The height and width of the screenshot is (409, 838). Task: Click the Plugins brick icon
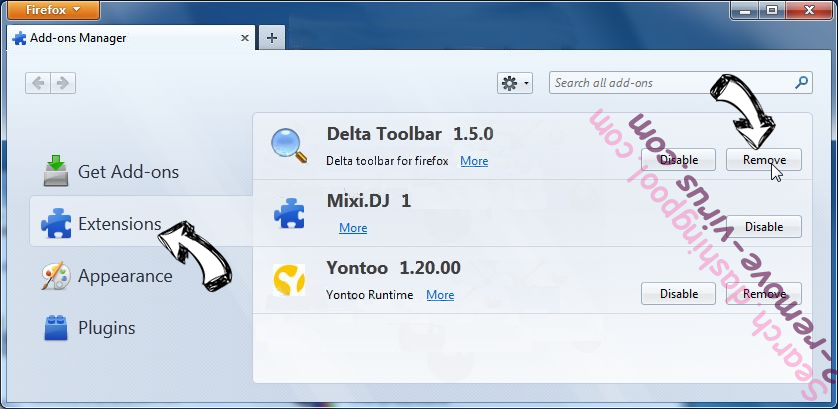56,328
